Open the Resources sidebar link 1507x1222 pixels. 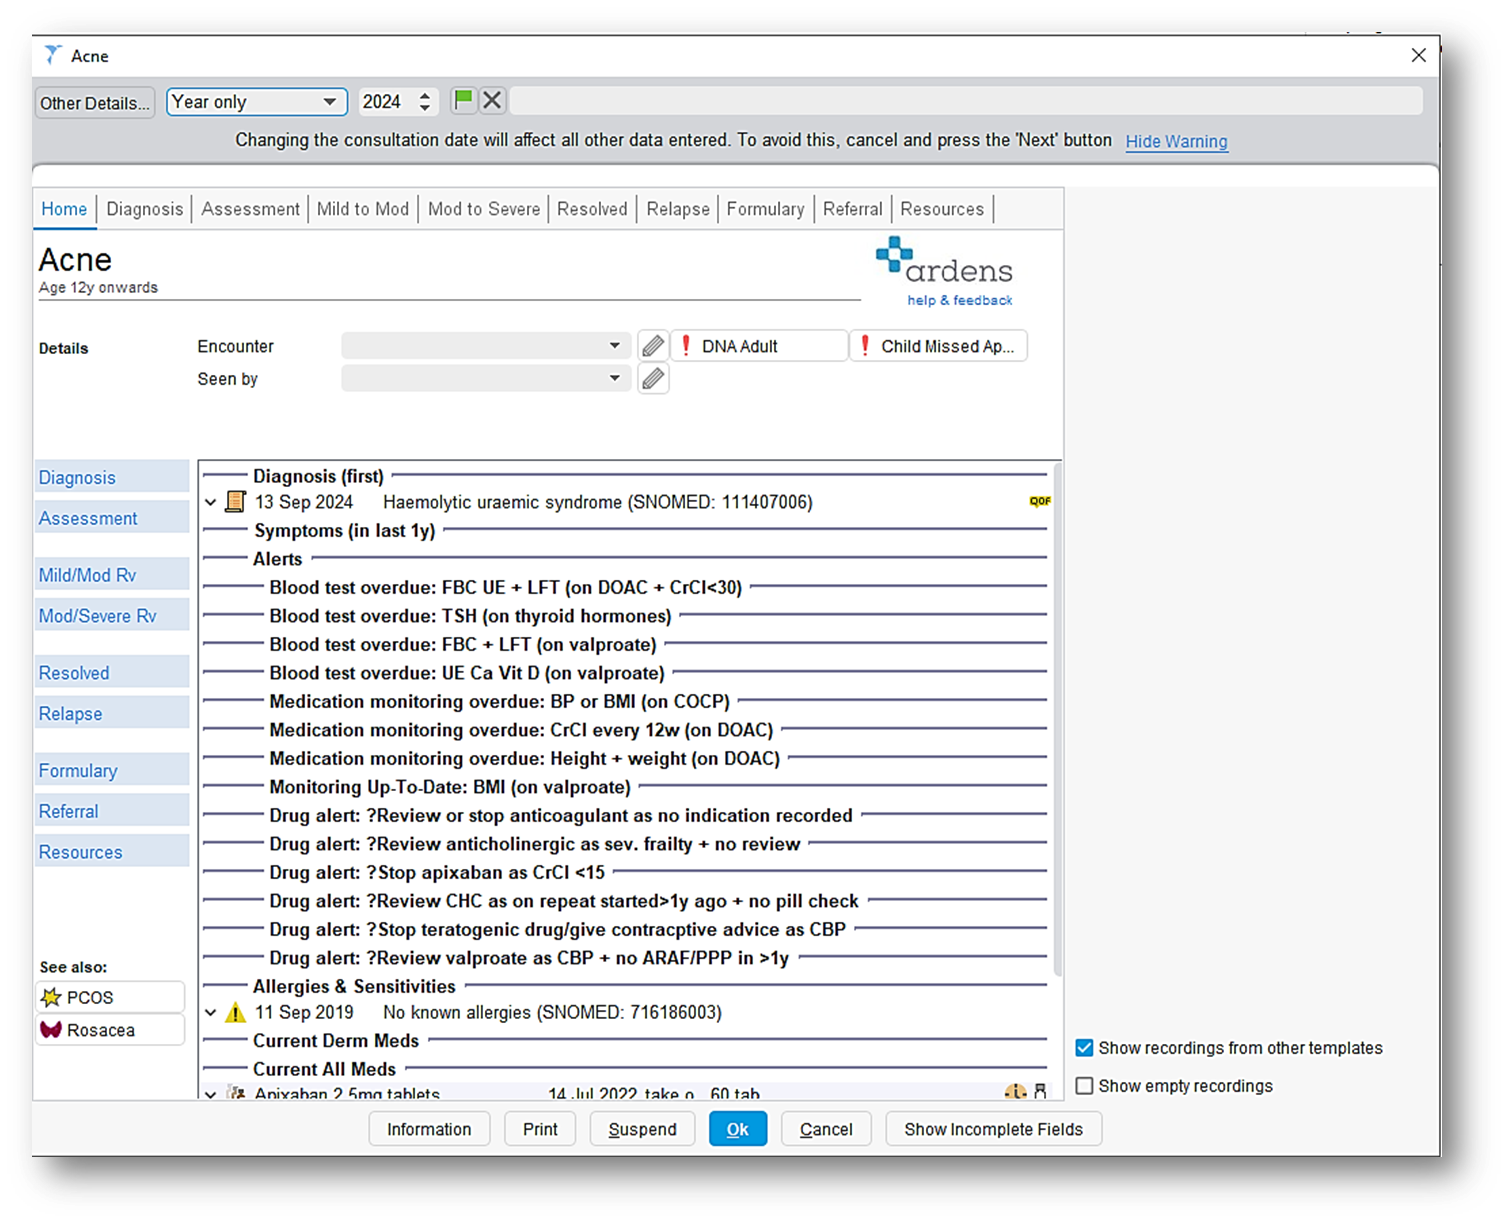111,852
